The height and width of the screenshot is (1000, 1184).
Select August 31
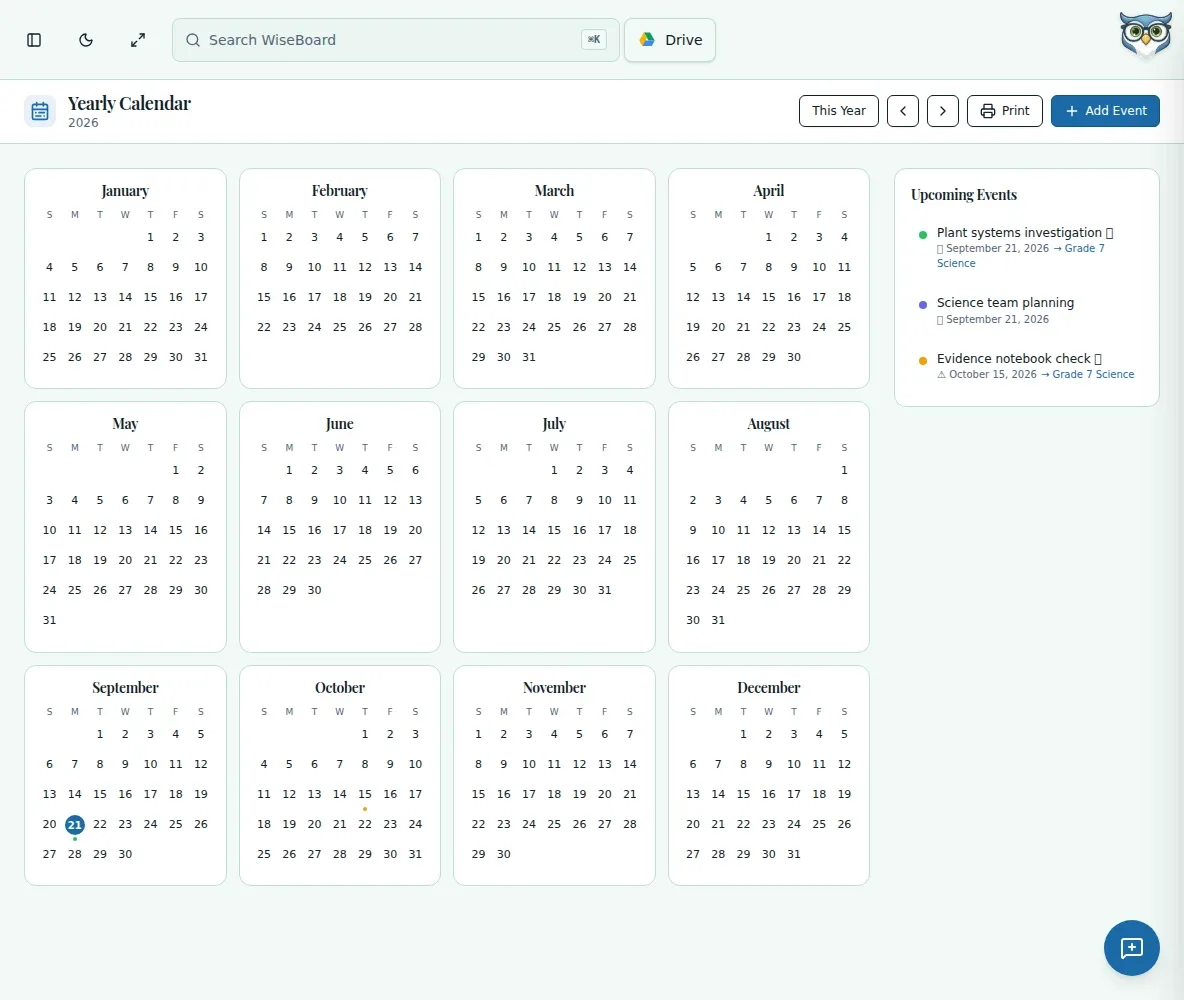pyautogui.click(x=718, y=620)
